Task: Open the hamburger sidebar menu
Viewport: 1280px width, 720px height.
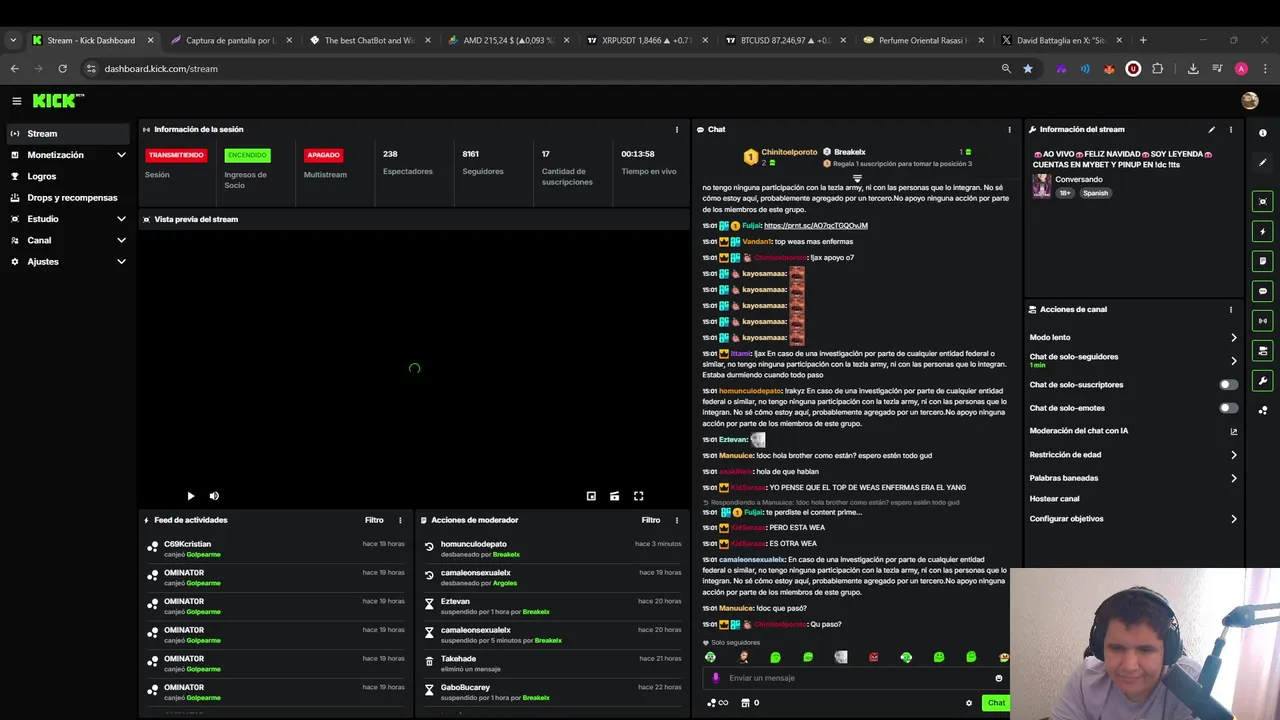Action: pos(16,101)
